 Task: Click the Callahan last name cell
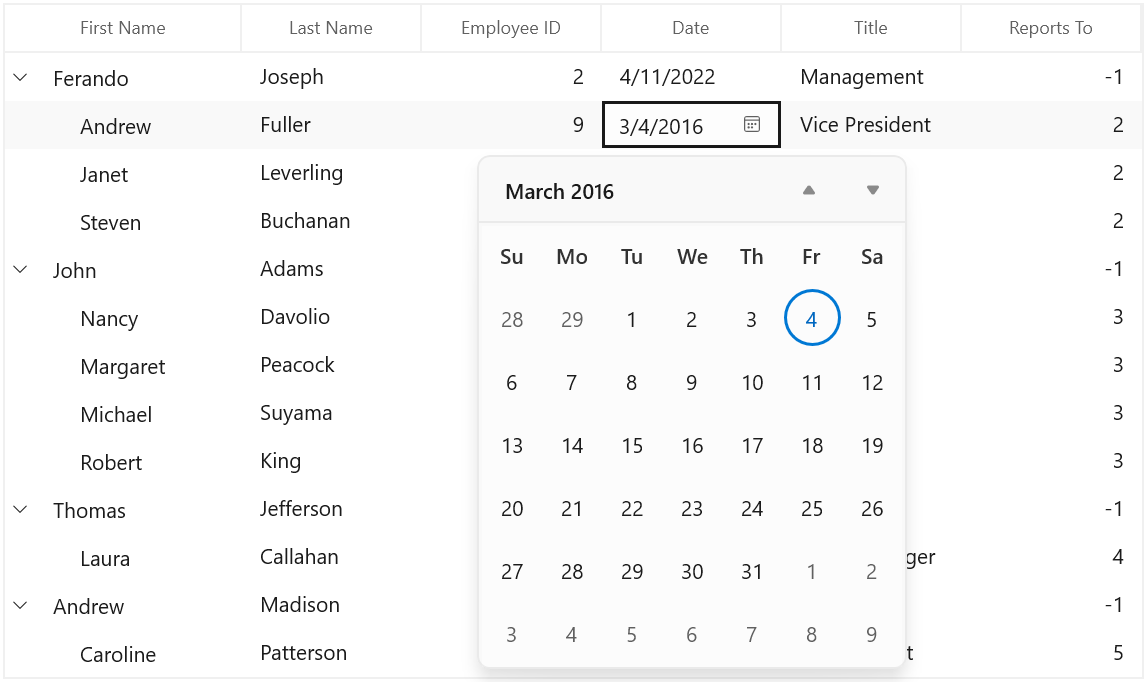point(331,558)
